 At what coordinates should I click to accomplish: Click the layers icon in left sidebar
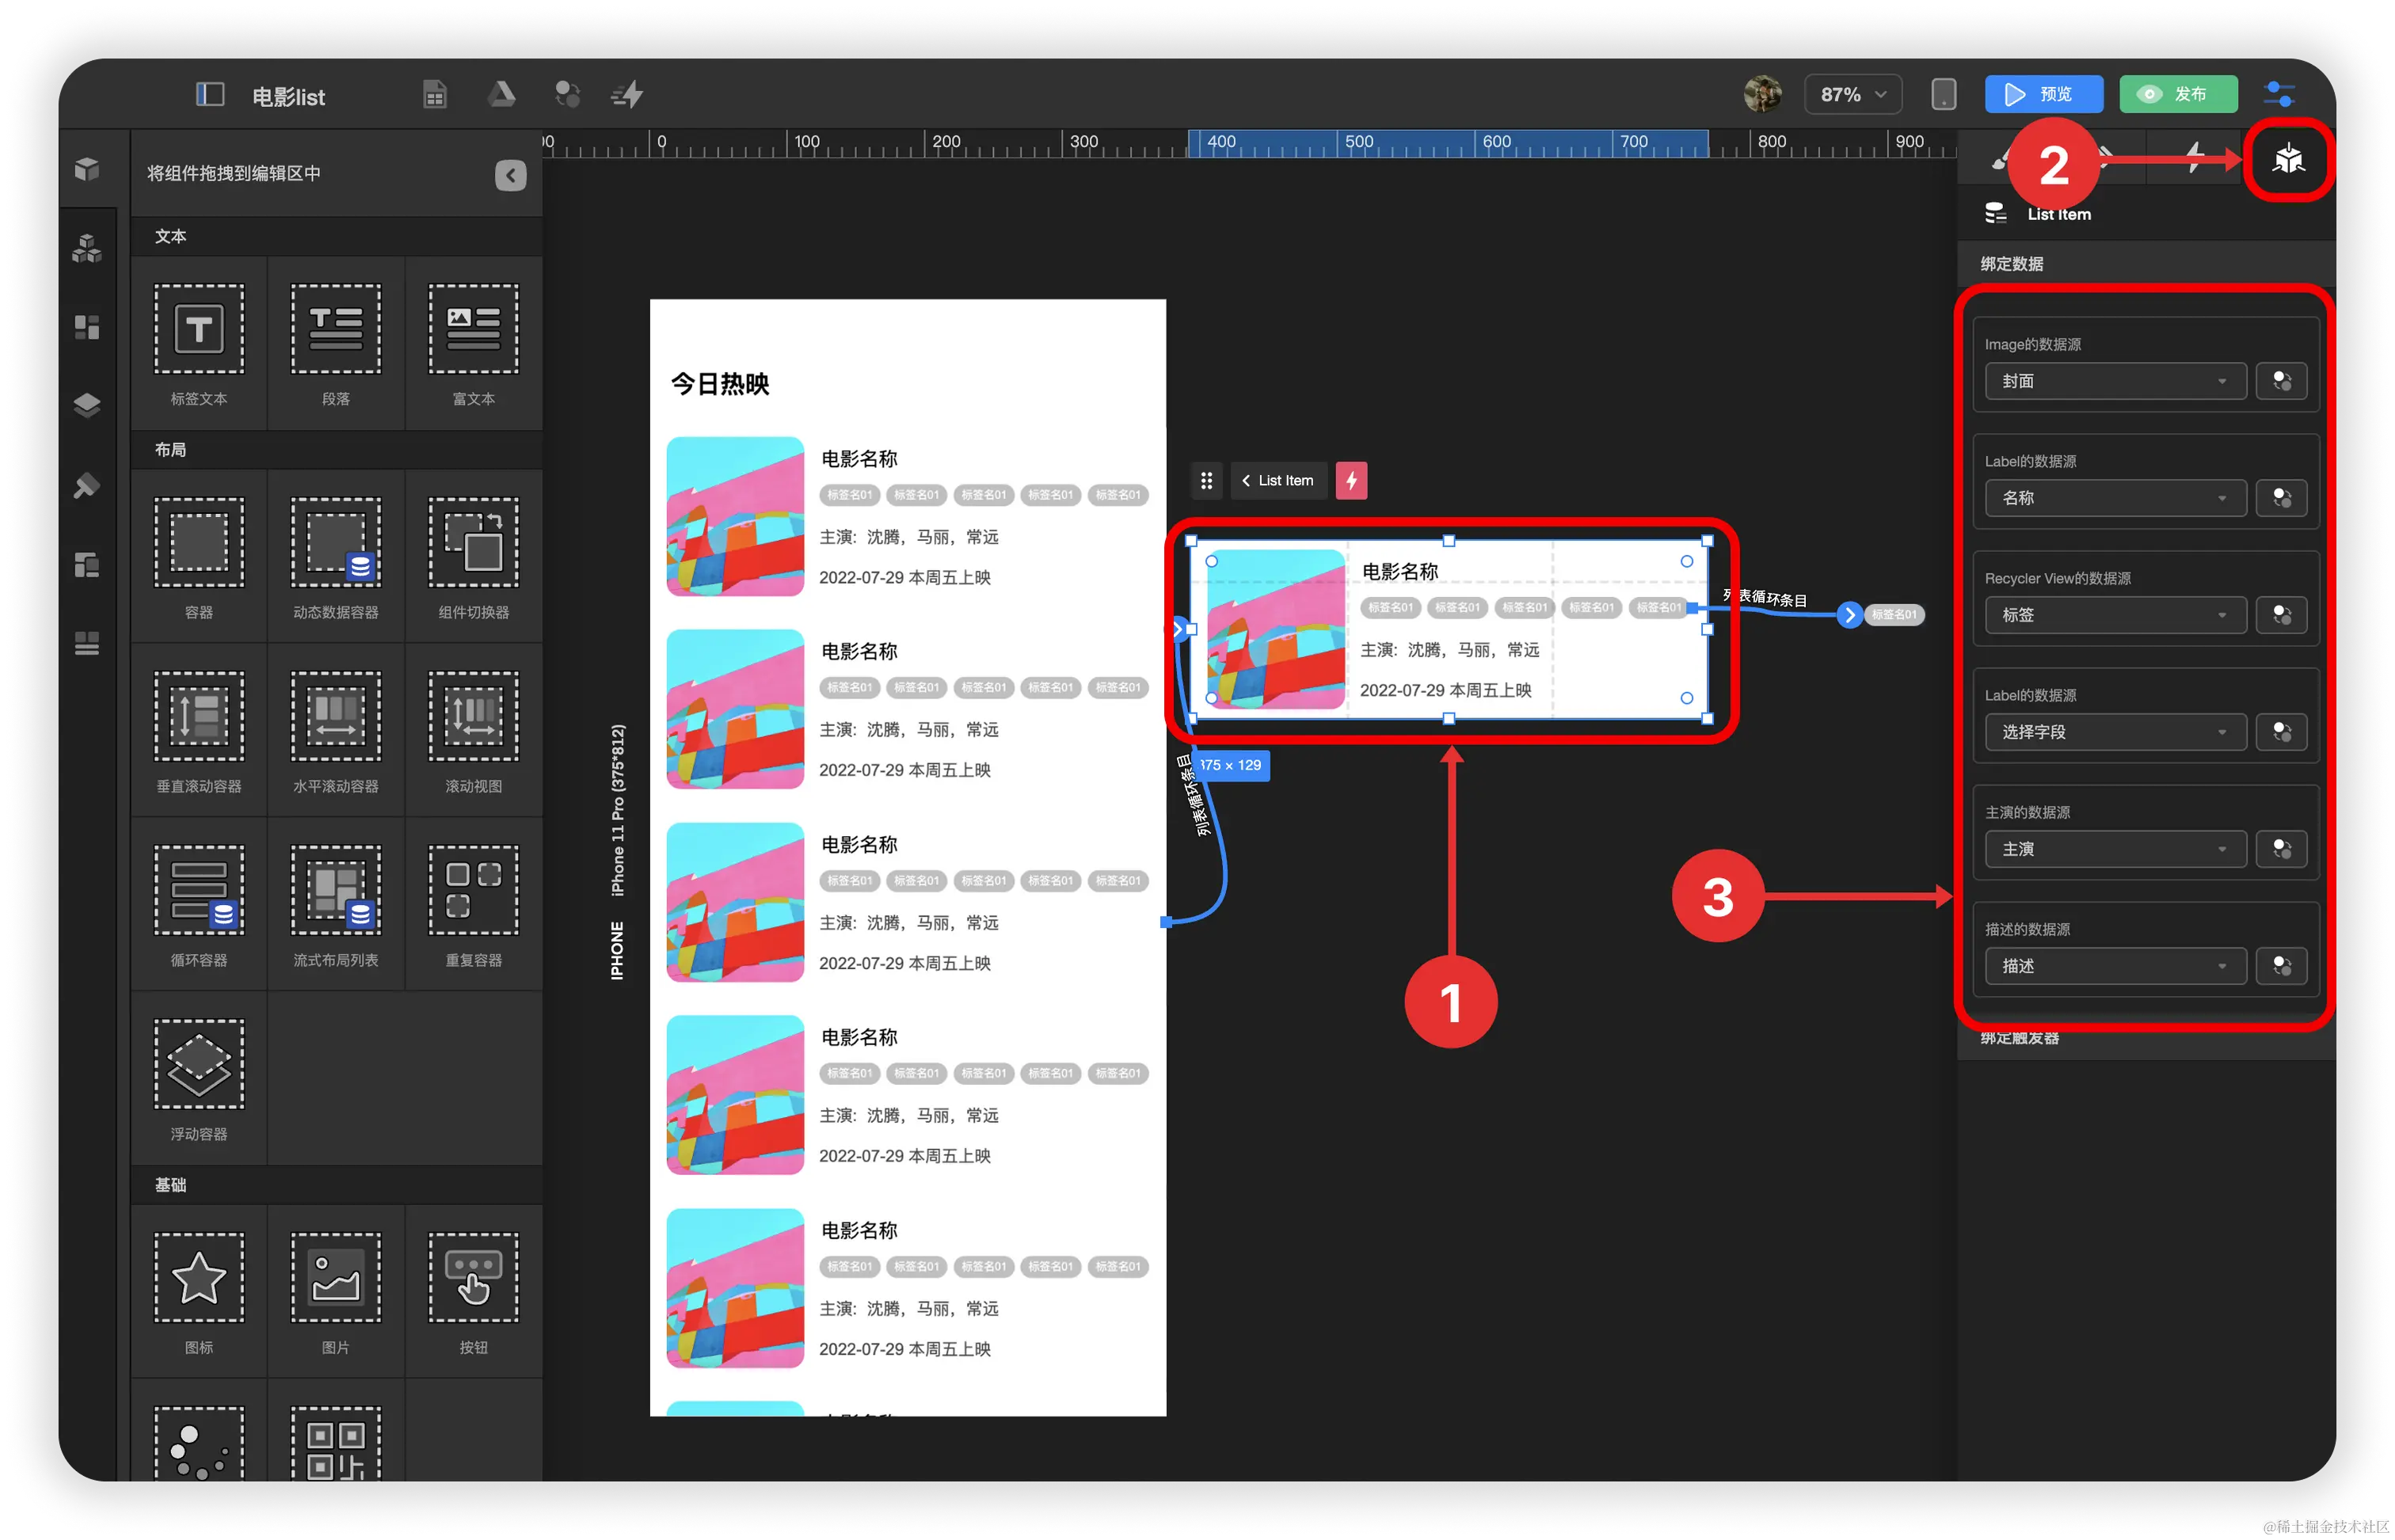(x=87, y=406)
